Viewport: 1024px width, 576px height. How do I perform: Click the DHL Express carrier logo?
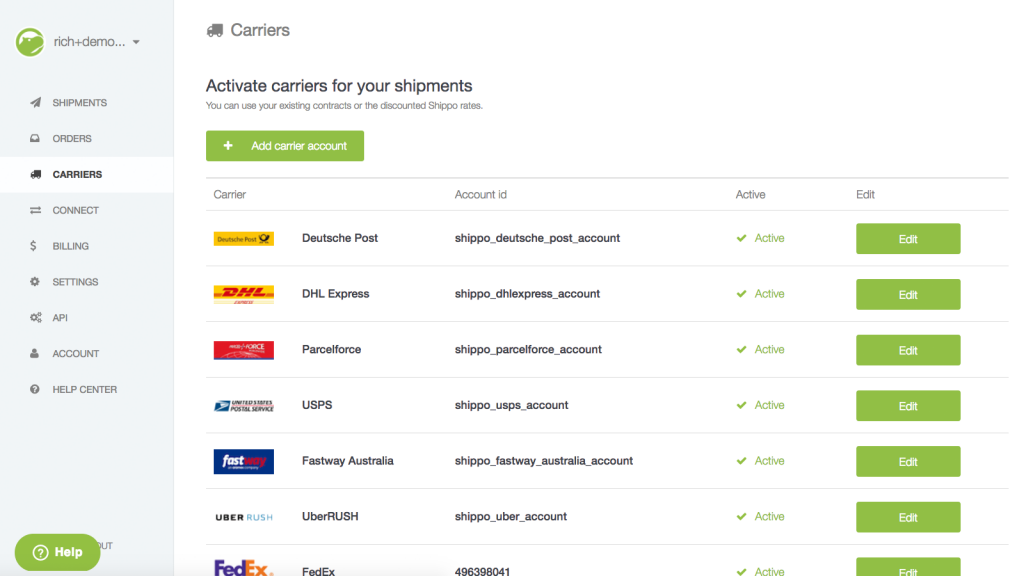243,294
